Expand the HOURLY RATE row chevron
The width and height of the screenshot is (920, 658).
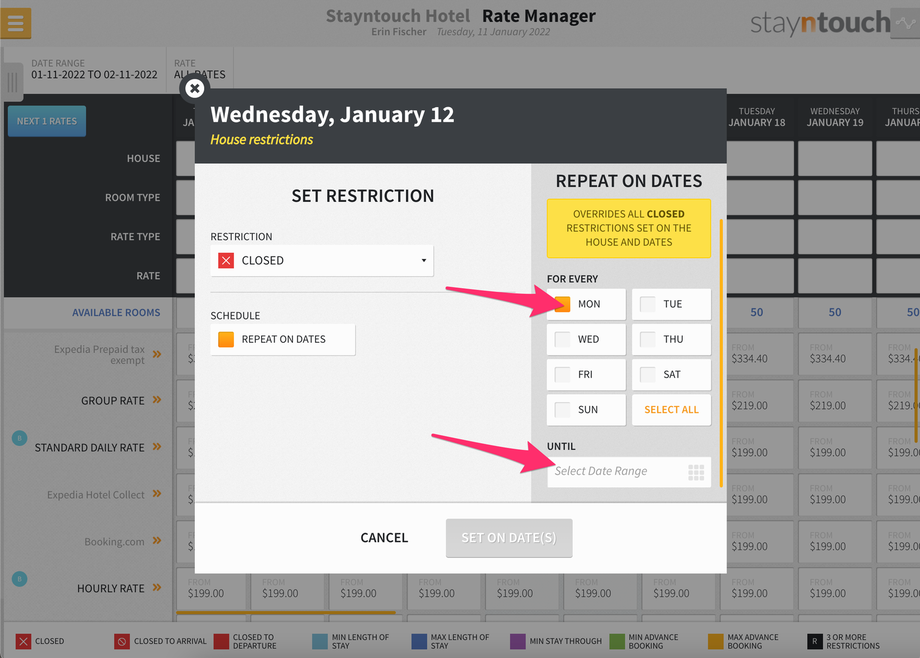[x=157, y=588]
